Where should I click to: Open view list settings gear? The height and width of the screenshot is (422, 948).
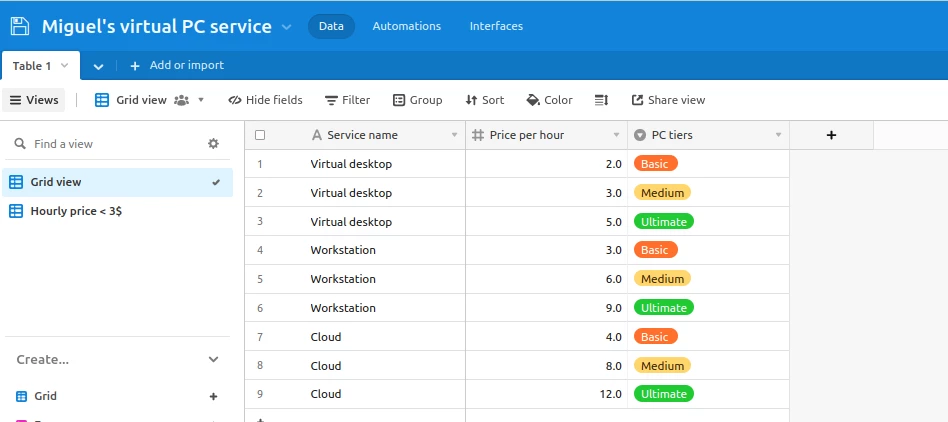pyautogui.click(x=213, y=144)
